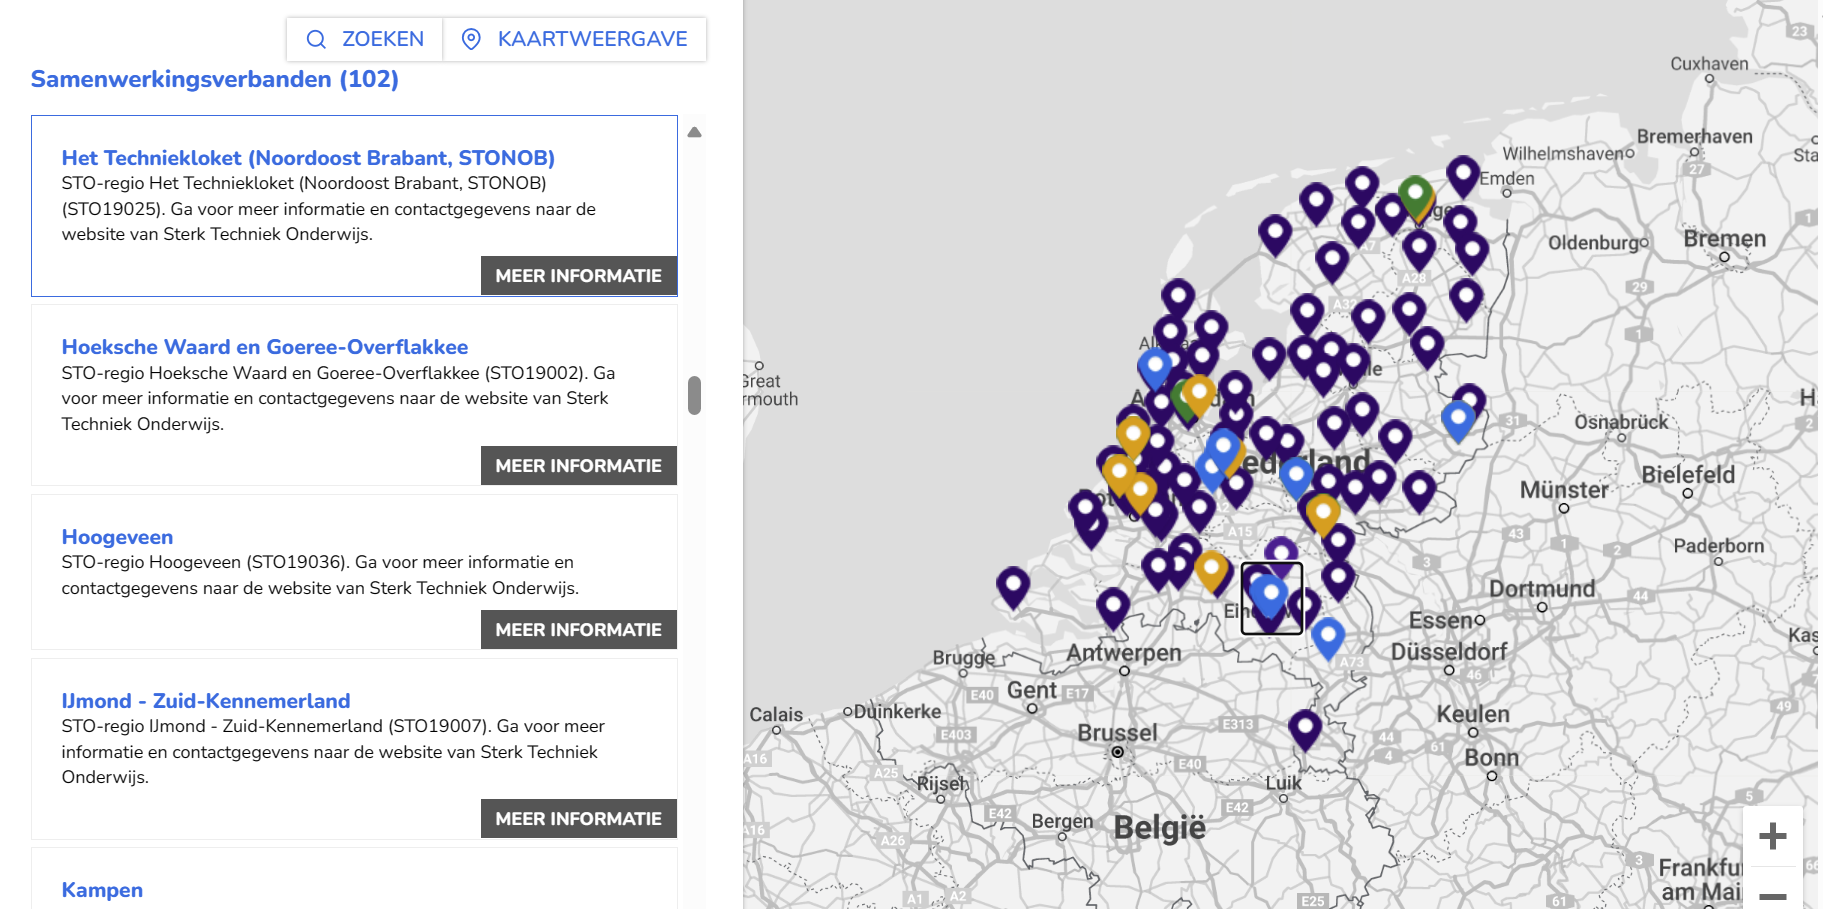The width and height of the screenshot is (1823, 909).
Task: Open the Hoogeveen region link
Action: click(117, 537)
